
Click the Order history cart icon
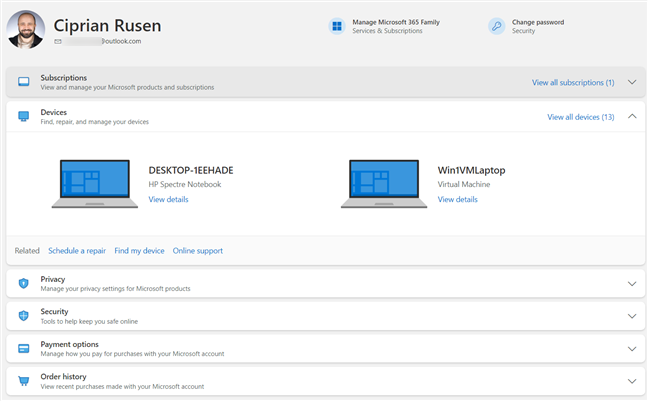point(24,381)
